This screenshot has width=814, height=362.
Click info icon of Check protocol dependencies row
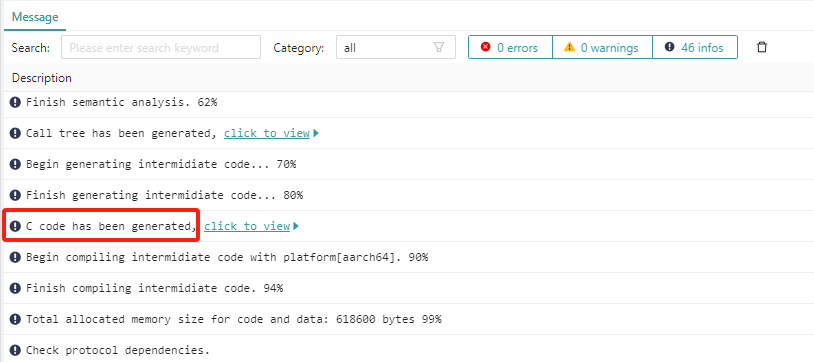[16, 350]
